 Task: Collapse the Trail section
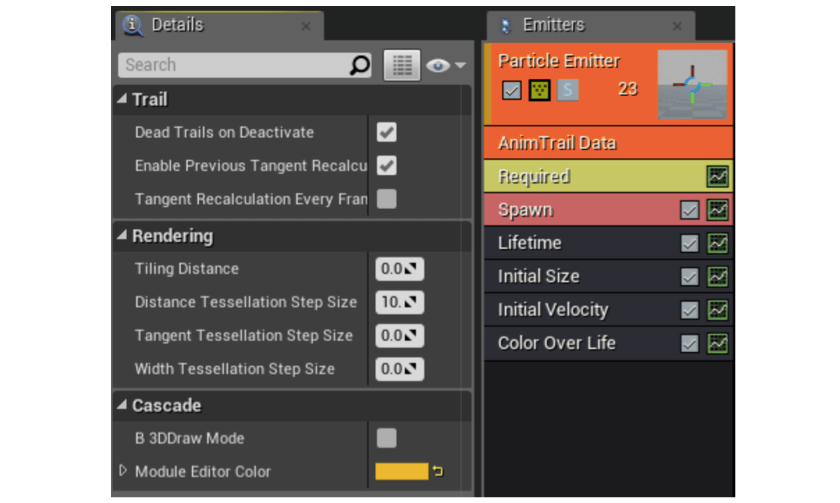123,99
